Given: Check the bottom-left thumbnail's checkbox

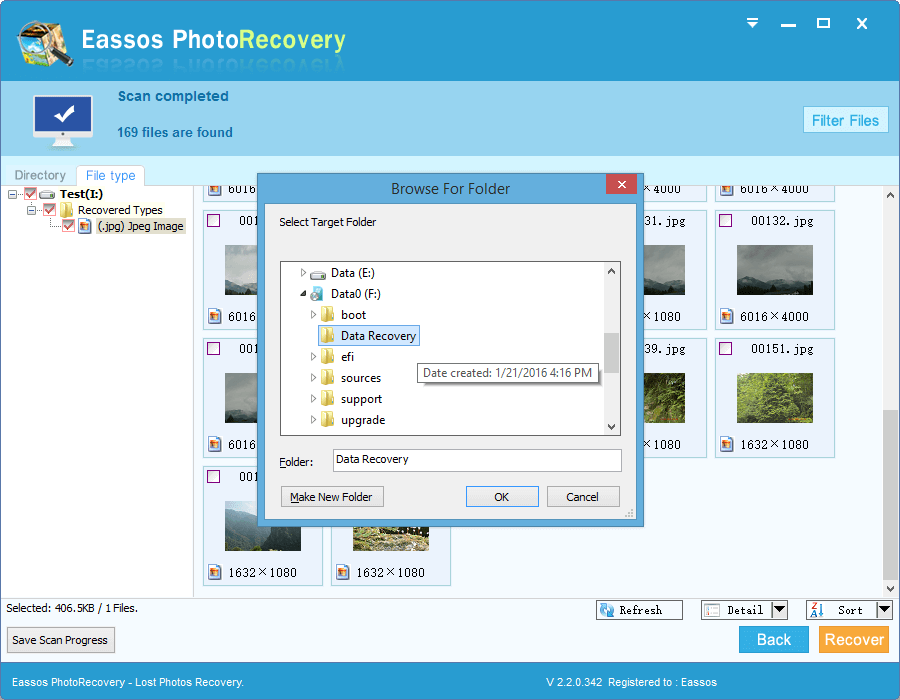Looking at the screenshot, I should tap(214, 476).
